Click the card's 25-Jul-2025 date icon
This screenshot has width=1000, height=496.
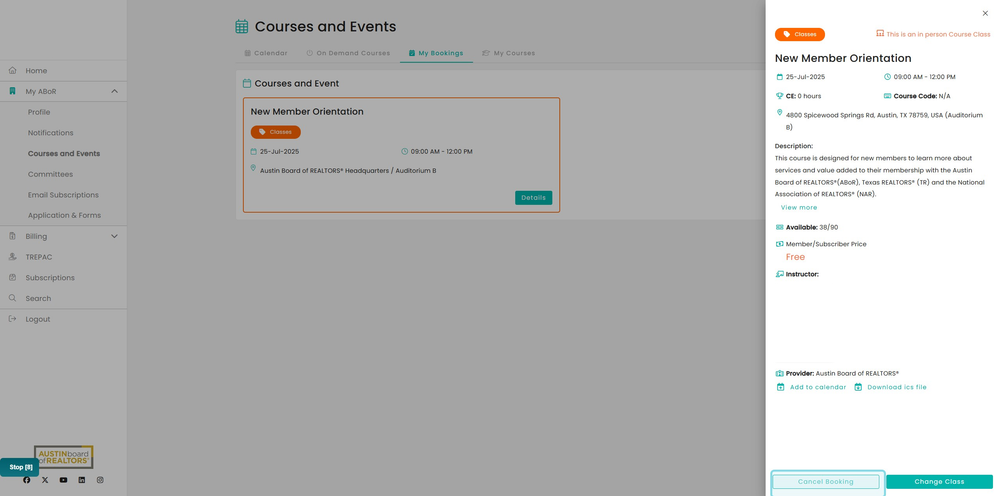[254, 152]
